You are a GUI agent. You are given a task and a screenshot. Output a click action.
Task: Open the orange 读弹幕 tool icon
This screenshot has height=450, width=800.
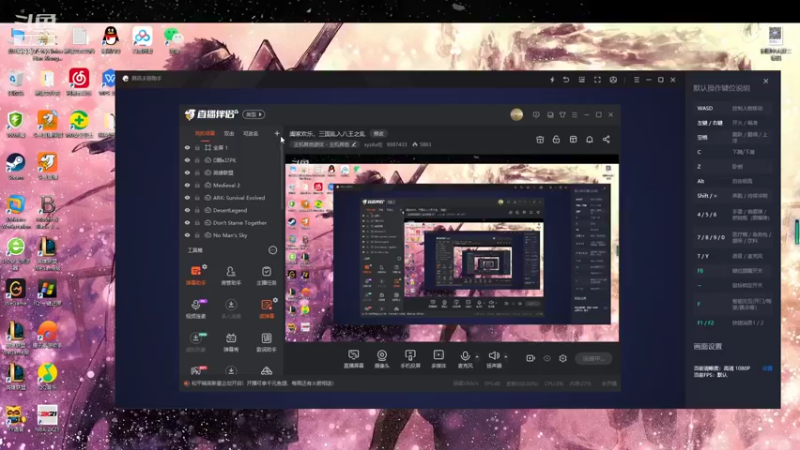point(266,309)
